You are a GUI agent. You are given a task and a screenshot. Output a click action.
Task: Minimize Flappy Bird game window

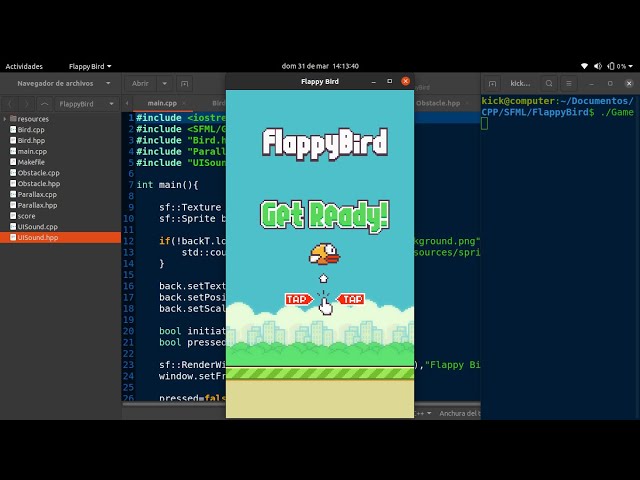[373, 82]
